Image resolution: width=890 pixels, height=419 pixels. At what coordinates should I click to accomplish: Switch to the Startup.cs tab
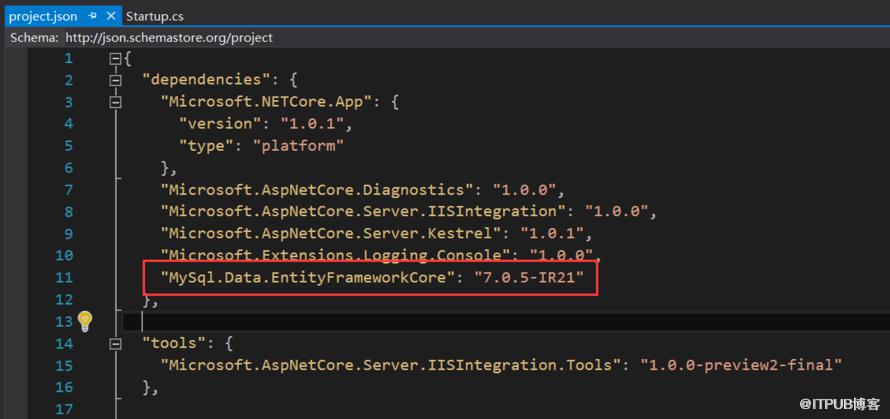(x=154, y=16)
